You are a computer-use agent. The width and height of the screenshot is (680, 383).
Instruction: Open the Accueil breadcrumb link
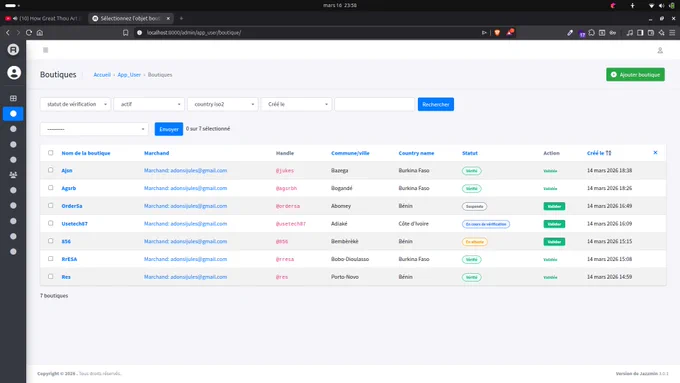point(102,75)
